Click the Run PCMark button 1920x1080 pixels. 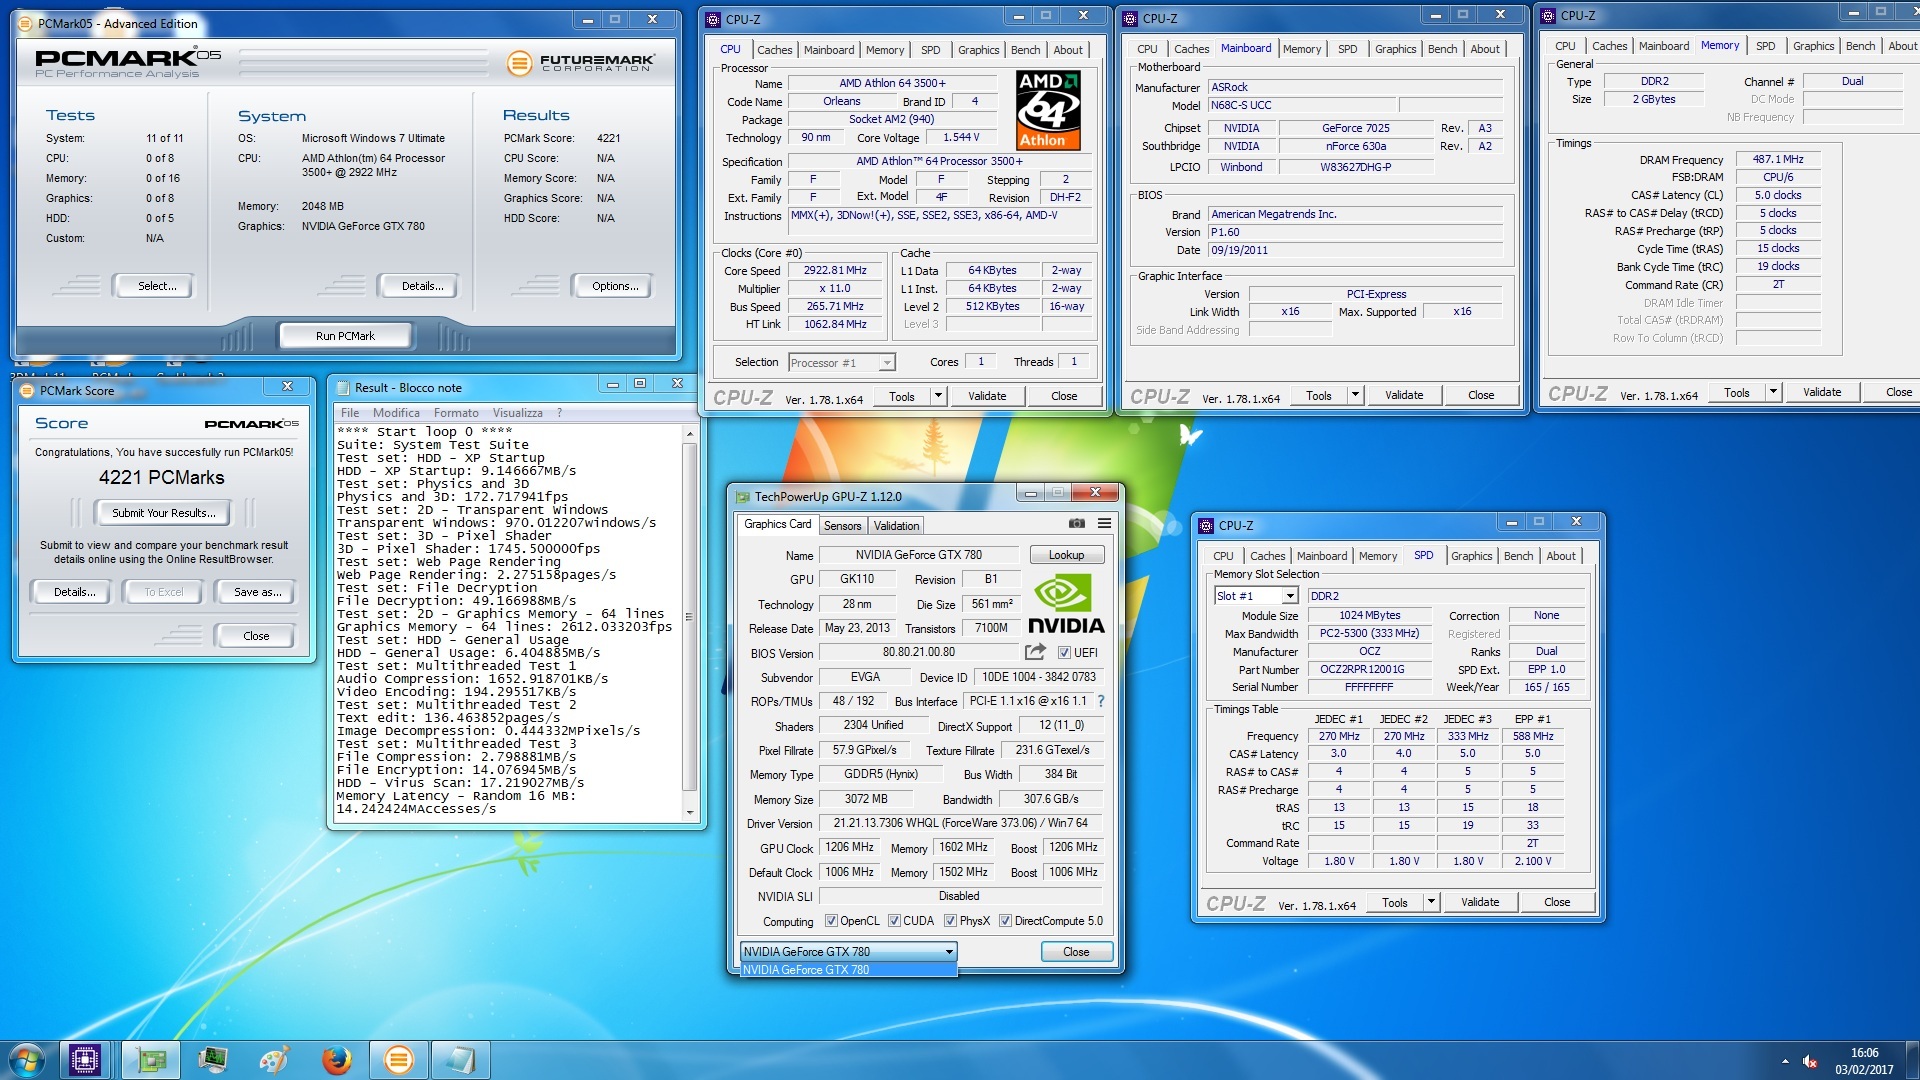[345, 336]
